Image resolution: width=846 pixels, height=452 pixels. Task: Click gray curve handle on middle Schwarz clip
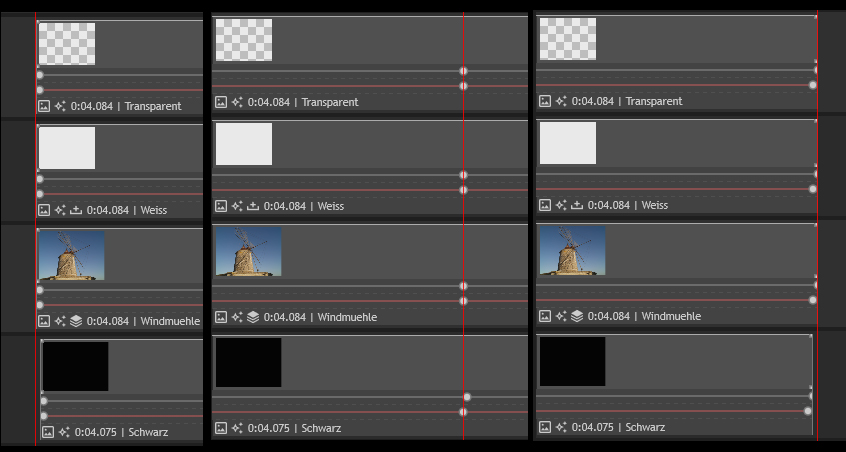(467, 397)
